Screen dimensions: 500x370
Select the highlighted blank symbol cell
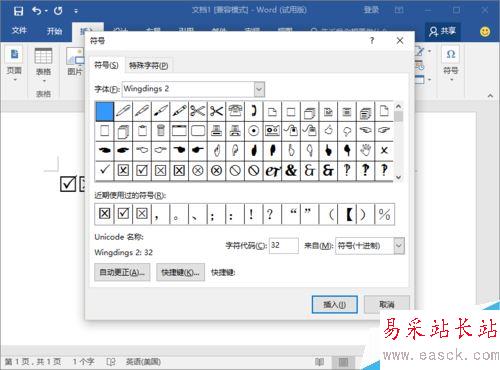point(105,111)
